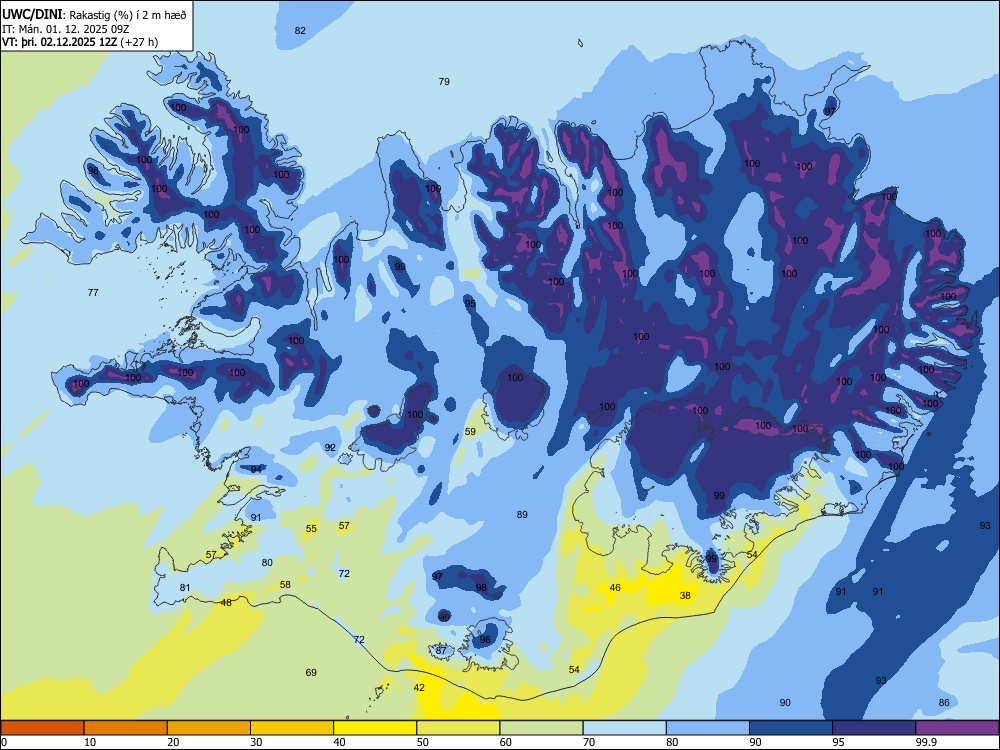Click the humidity value '59' on the map
Image resolution: width=1000 pixels, height=750 pixels.
click(470, 432)
